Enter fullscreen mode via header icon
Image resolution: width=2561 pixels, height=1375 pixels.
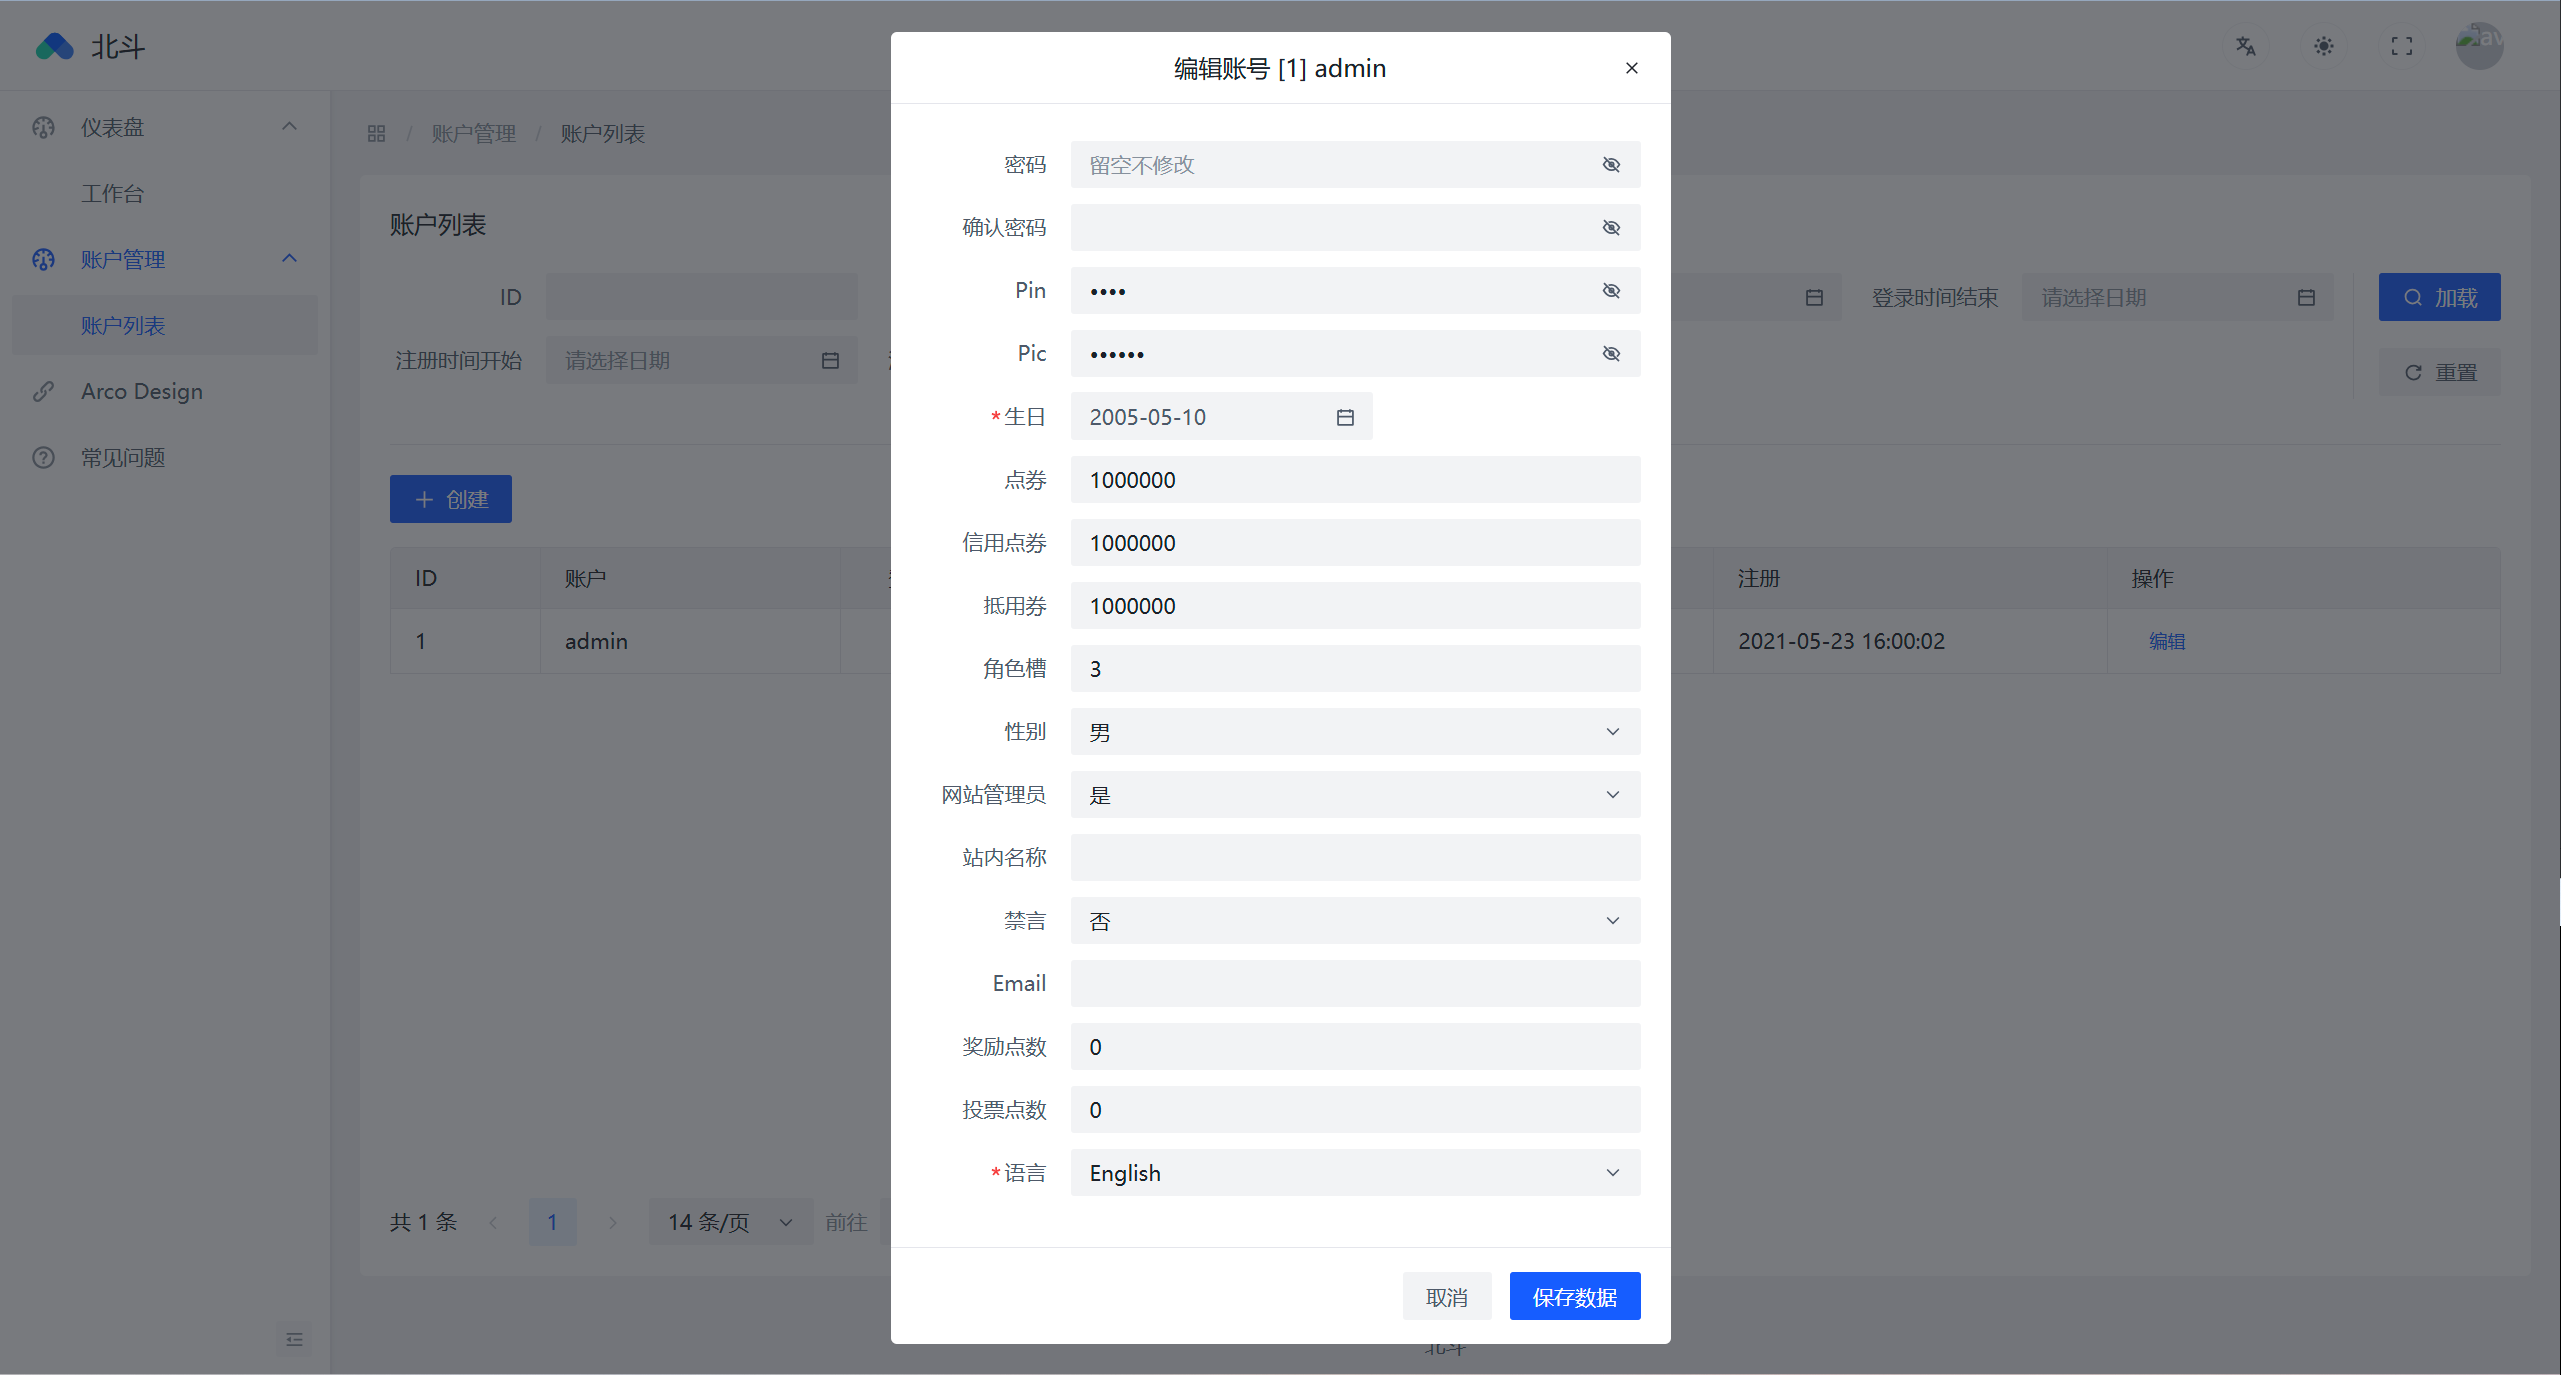click(x=2401, y=46)
